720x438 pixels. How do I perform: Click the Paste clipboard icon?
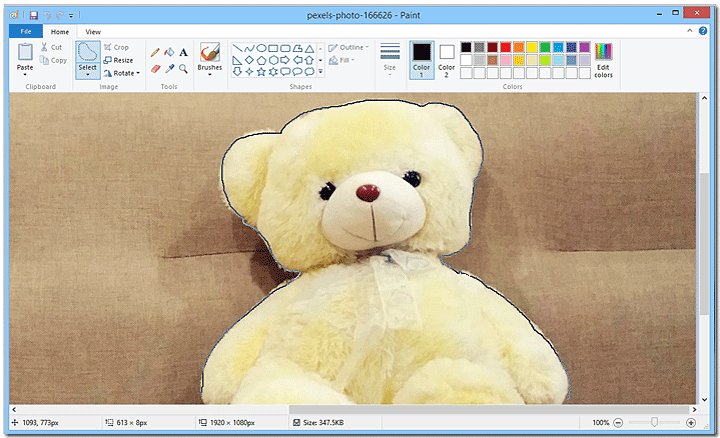25,52
